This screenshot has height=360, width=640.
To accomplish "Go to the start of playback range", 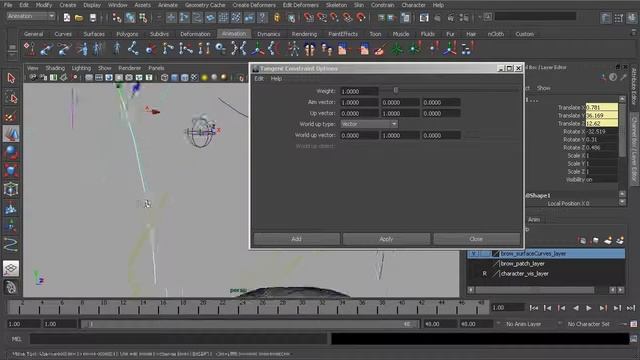I will click(x=533, y=308).
